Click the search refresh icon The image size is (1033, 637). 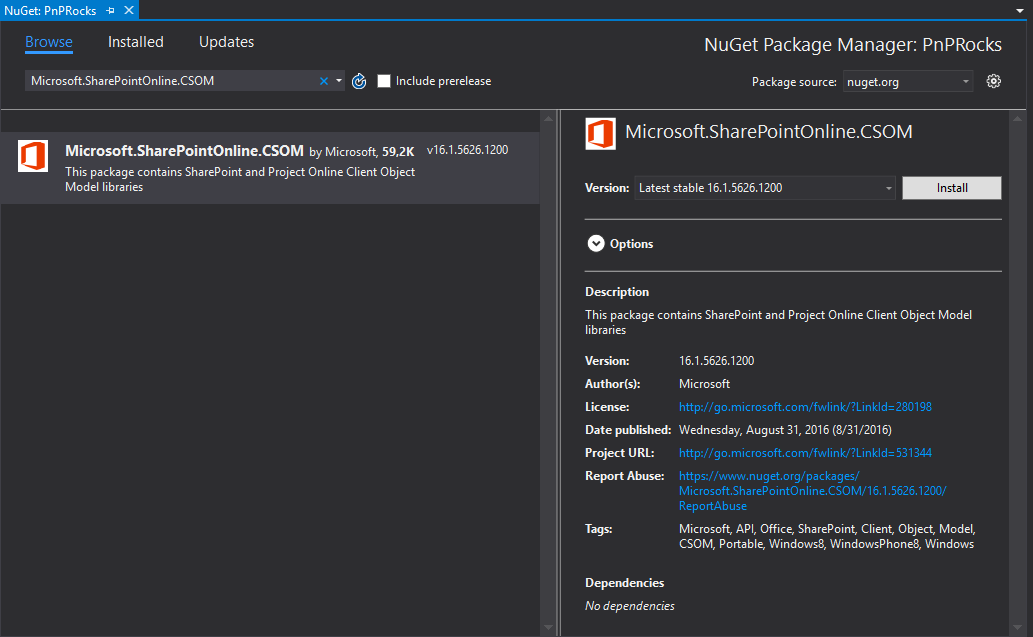pyautogui.click(x=359, y=81)
